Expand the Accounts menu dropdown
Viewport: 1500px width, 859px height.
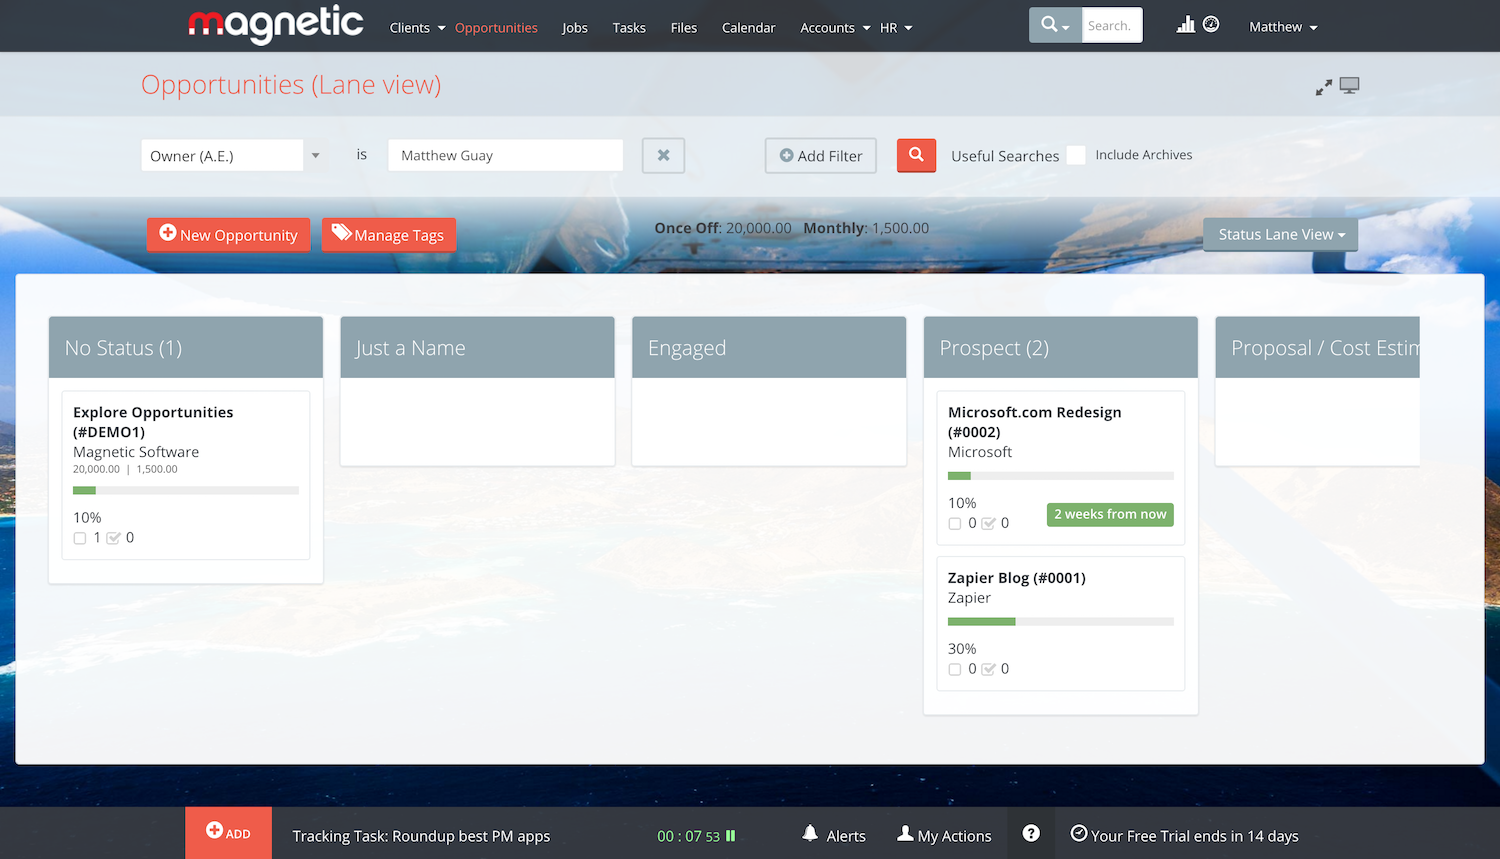tap(835, 27)
